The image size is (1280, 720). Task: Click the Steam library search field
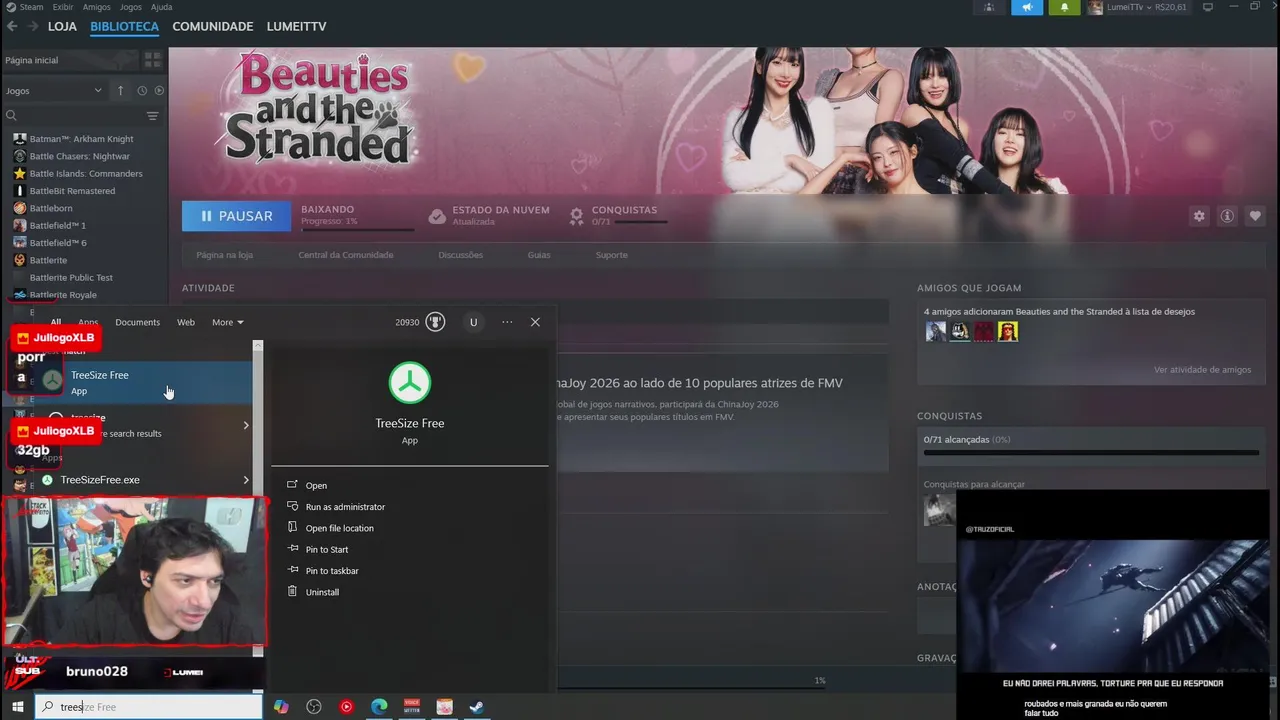click(x=74, y=116)
